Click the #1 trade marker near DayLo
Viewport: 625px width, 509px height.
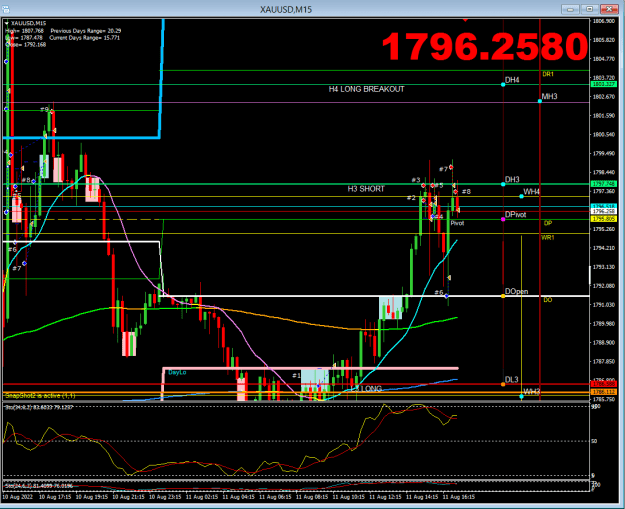point(296,375)
